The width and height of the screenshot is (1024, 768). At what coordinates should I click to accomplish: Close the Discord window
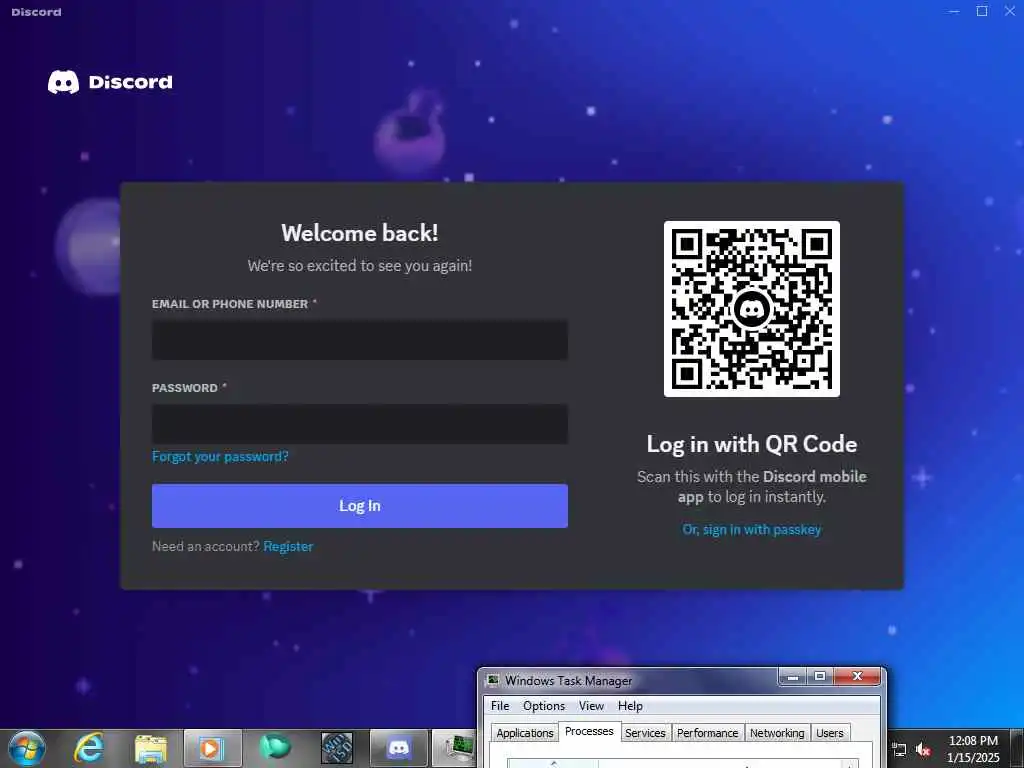pyautogui.click(x=1010, y=11)
